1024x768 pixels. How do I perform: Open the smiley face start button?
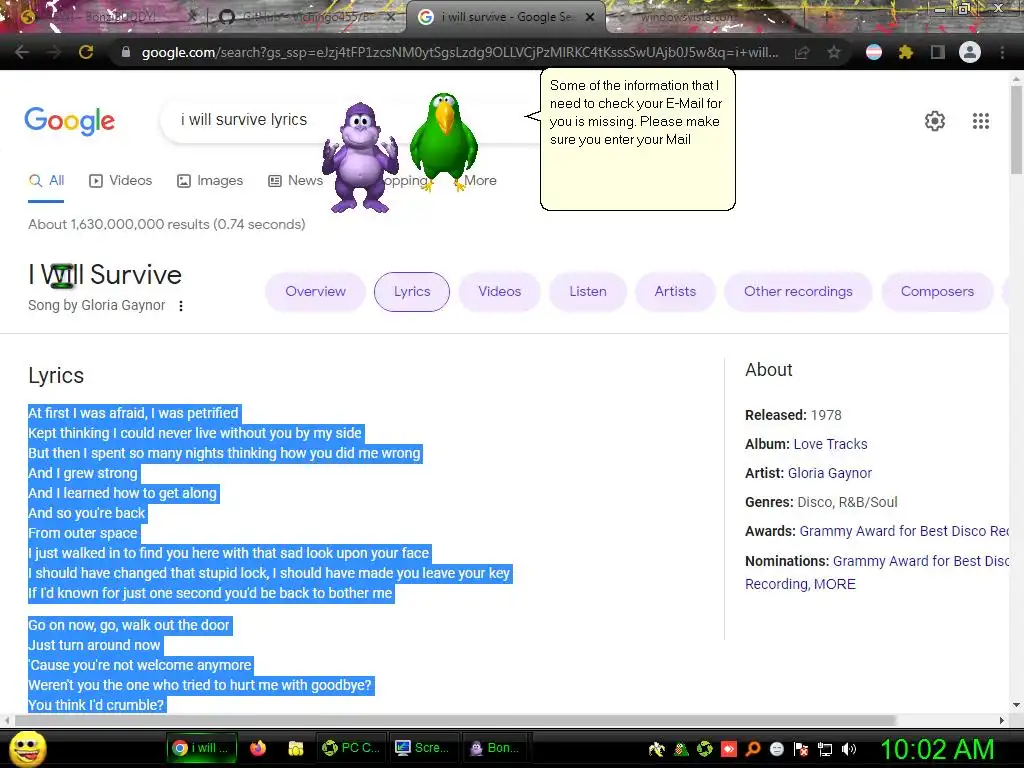coord(28,748)
